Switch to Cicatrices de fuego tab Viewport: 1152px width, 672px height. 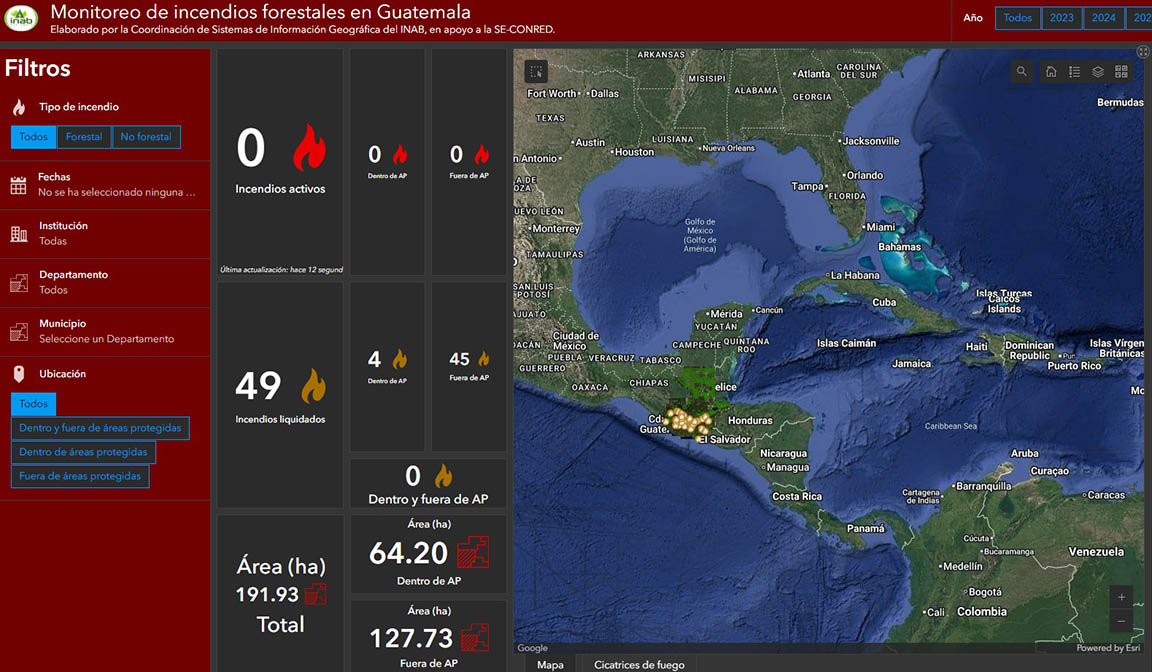coord(639,664)
